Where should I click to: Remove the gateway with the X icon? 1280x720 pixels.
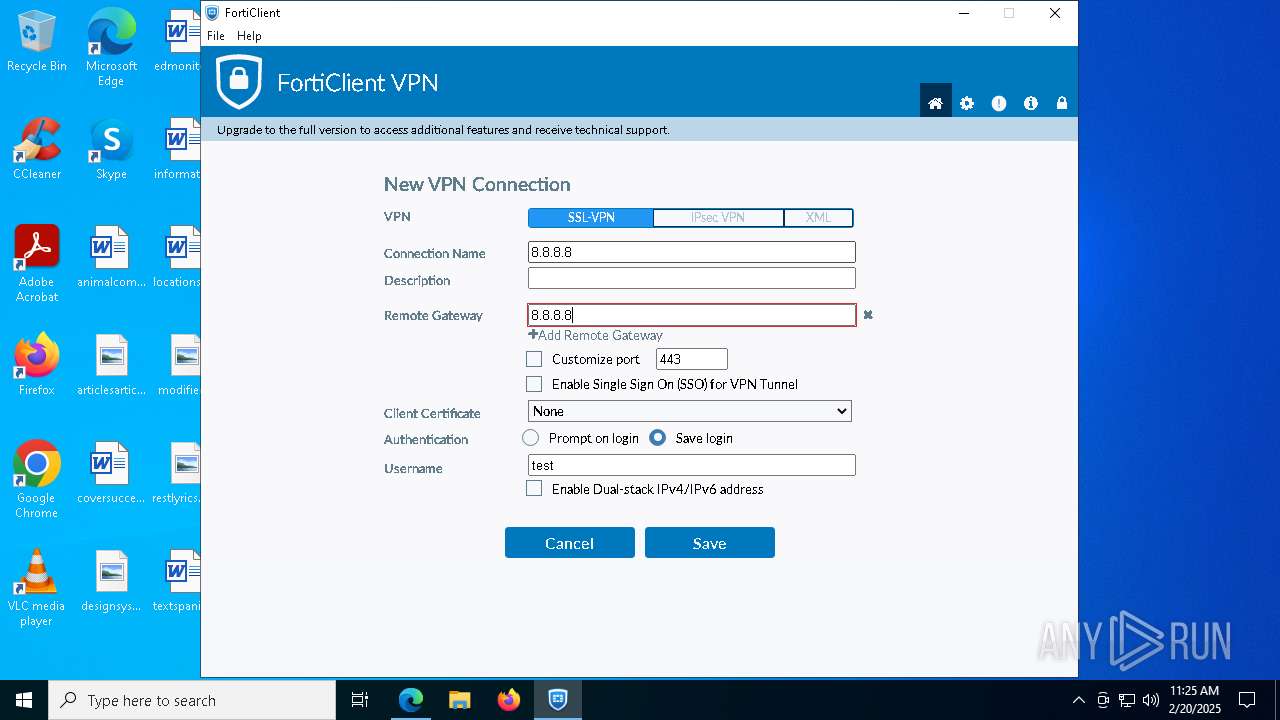868,315
